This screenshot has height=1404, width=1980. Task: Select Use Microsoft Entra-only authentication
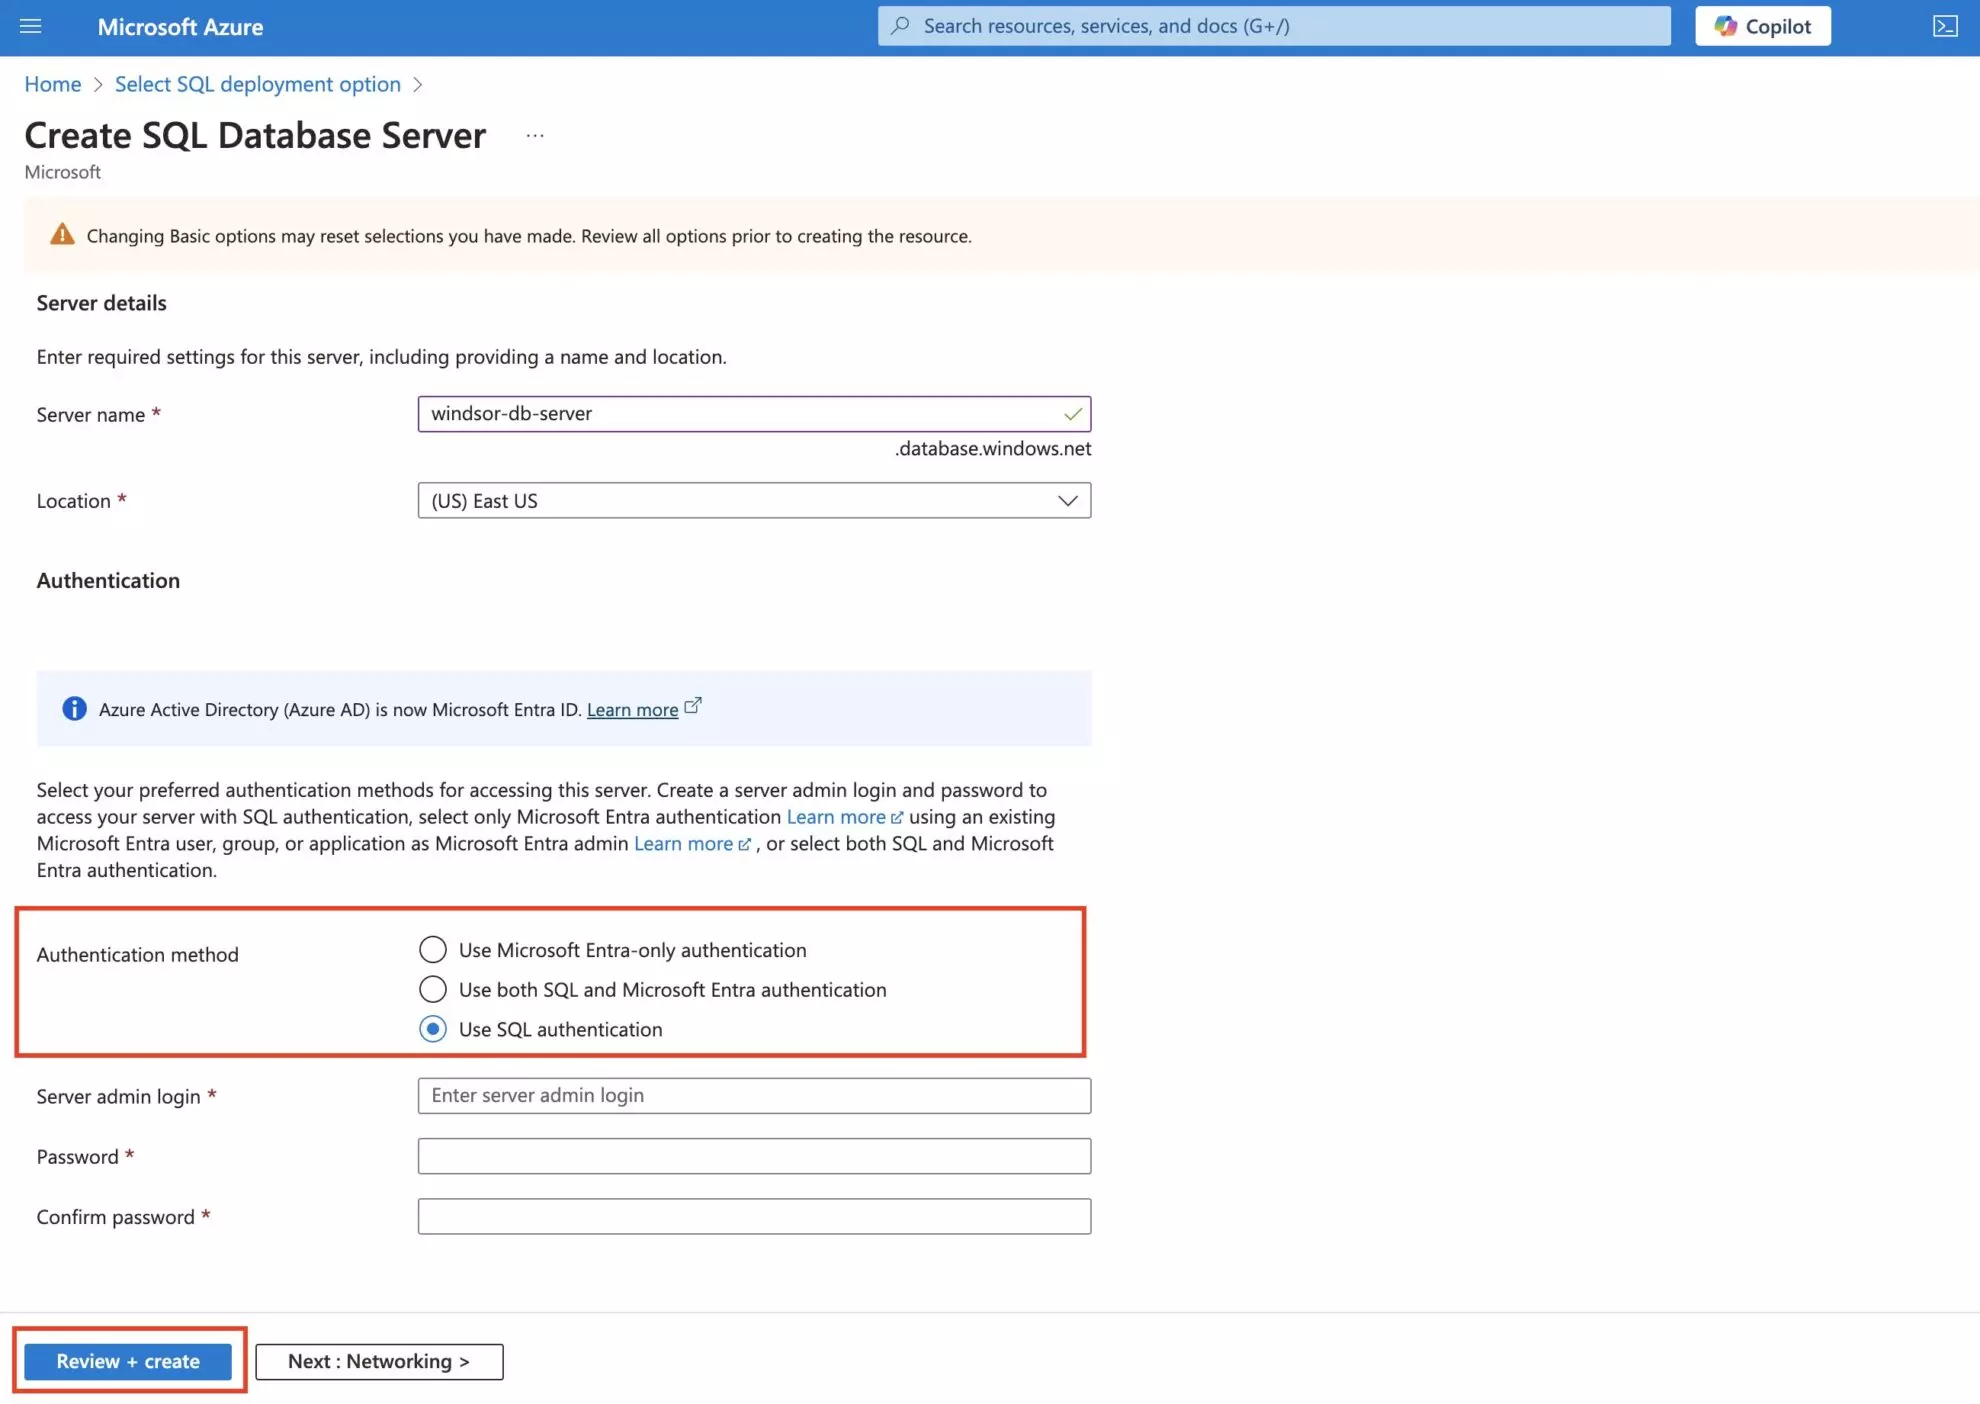click(x=433, y=949)
